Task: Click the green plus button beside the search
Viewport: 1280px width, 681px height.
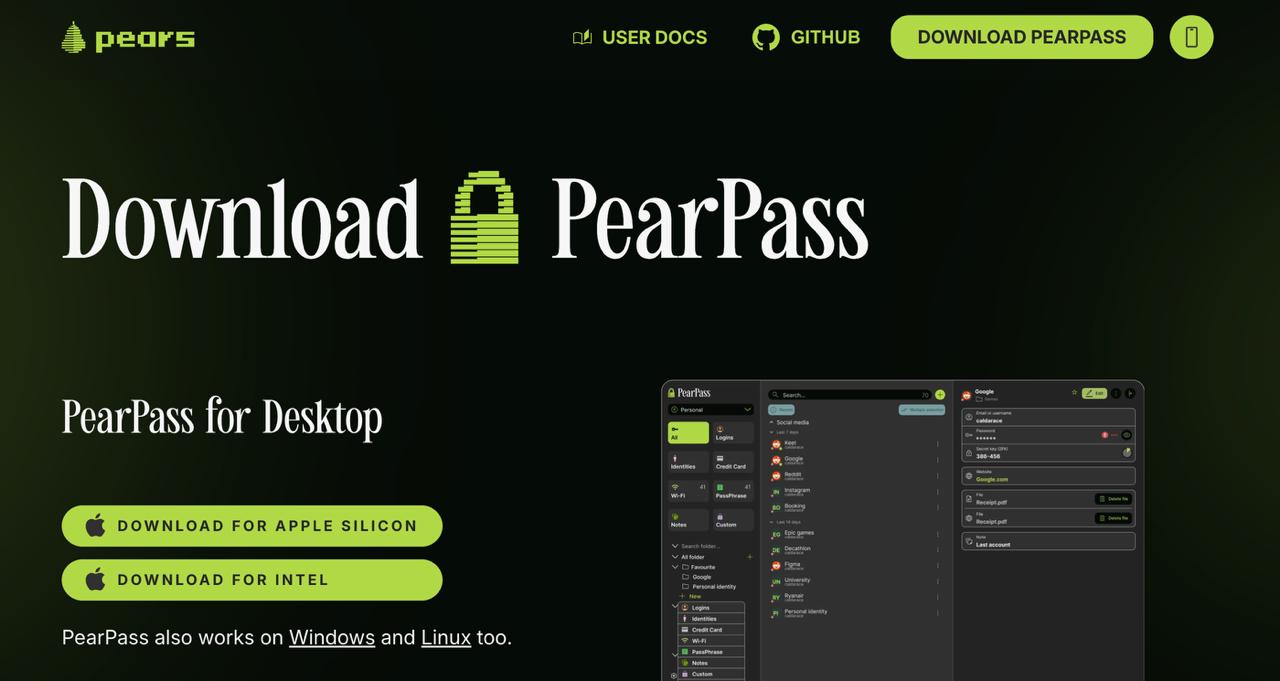Action: [x=940, y=395]
